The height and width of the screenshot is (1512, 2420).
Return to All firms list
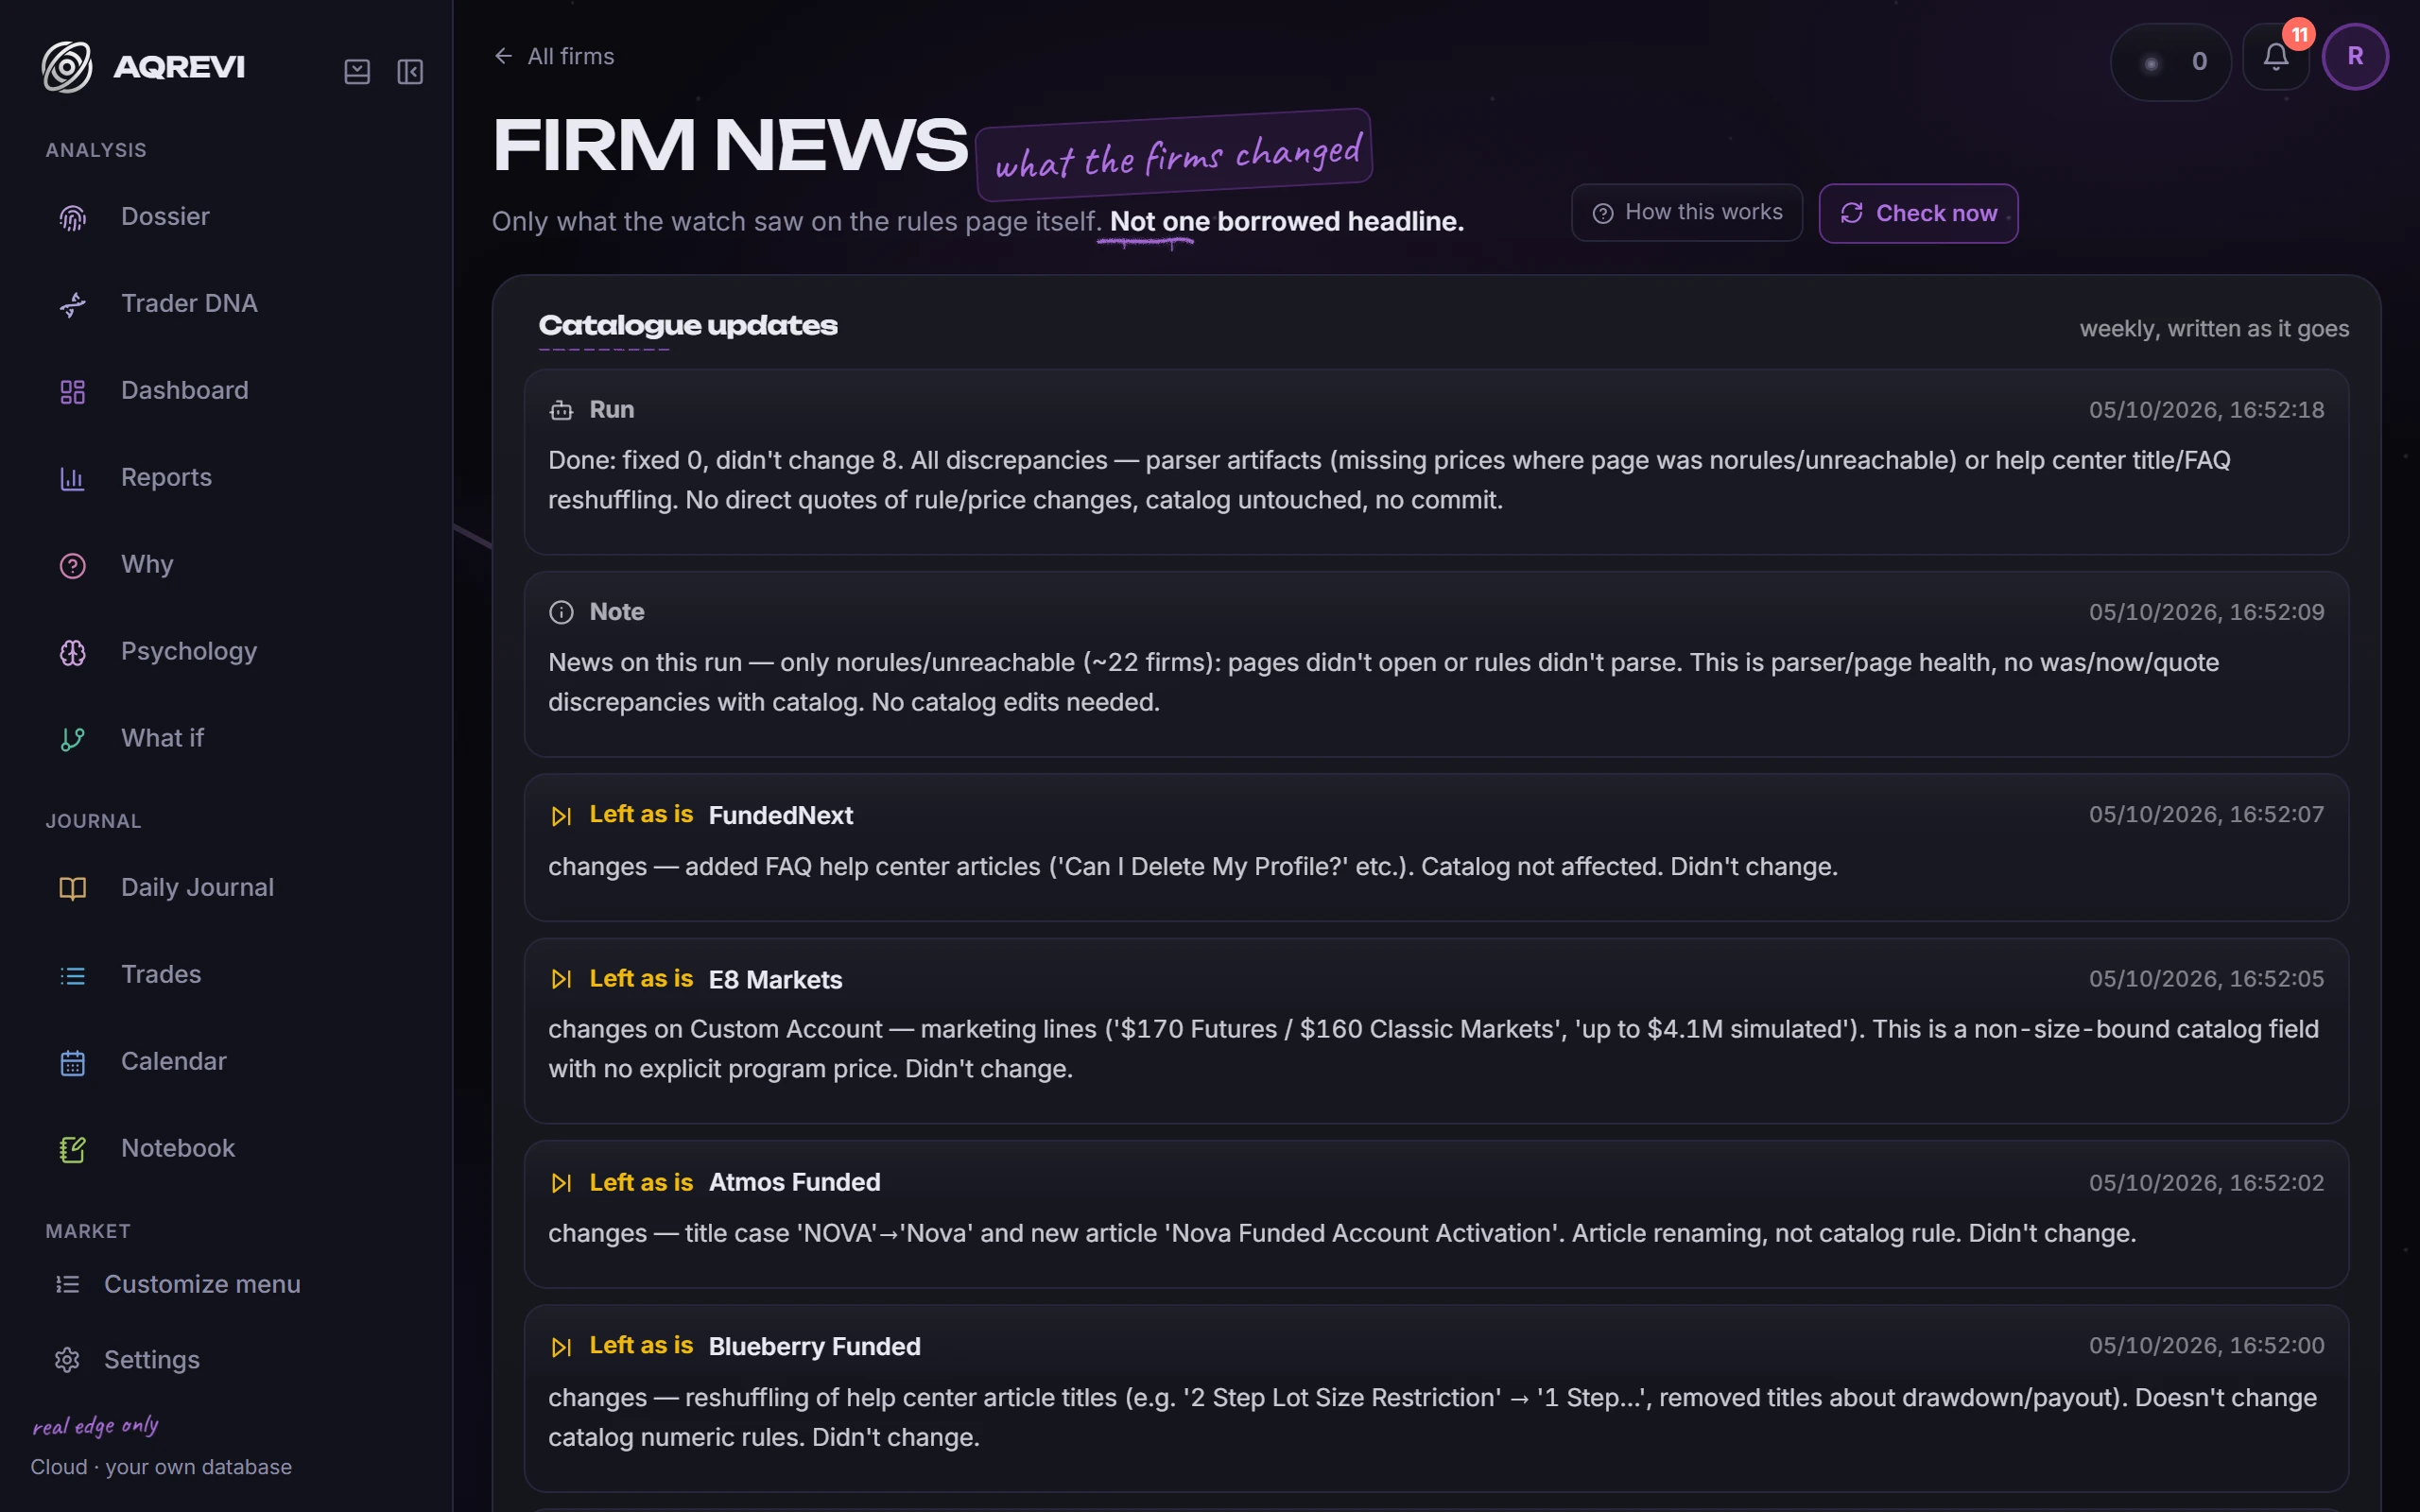[571, 56]
